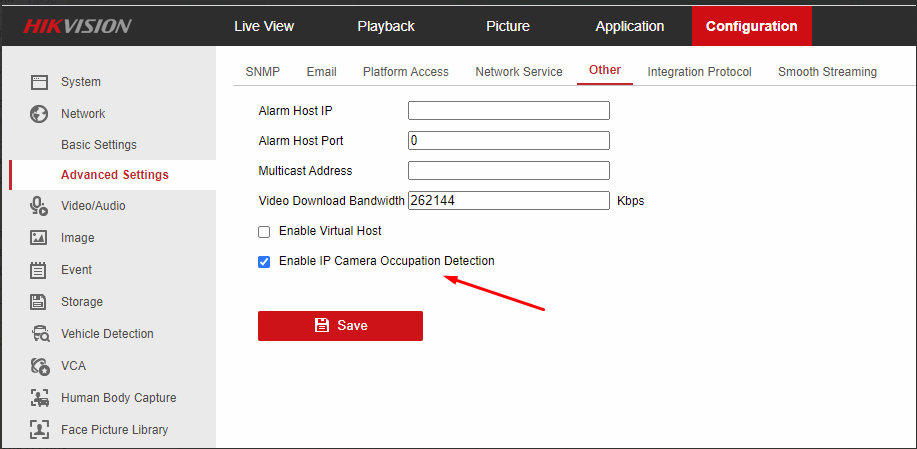Switch to the Email tab
The image size is (917, 449).
pyautogui.click(x=322, y=72)
